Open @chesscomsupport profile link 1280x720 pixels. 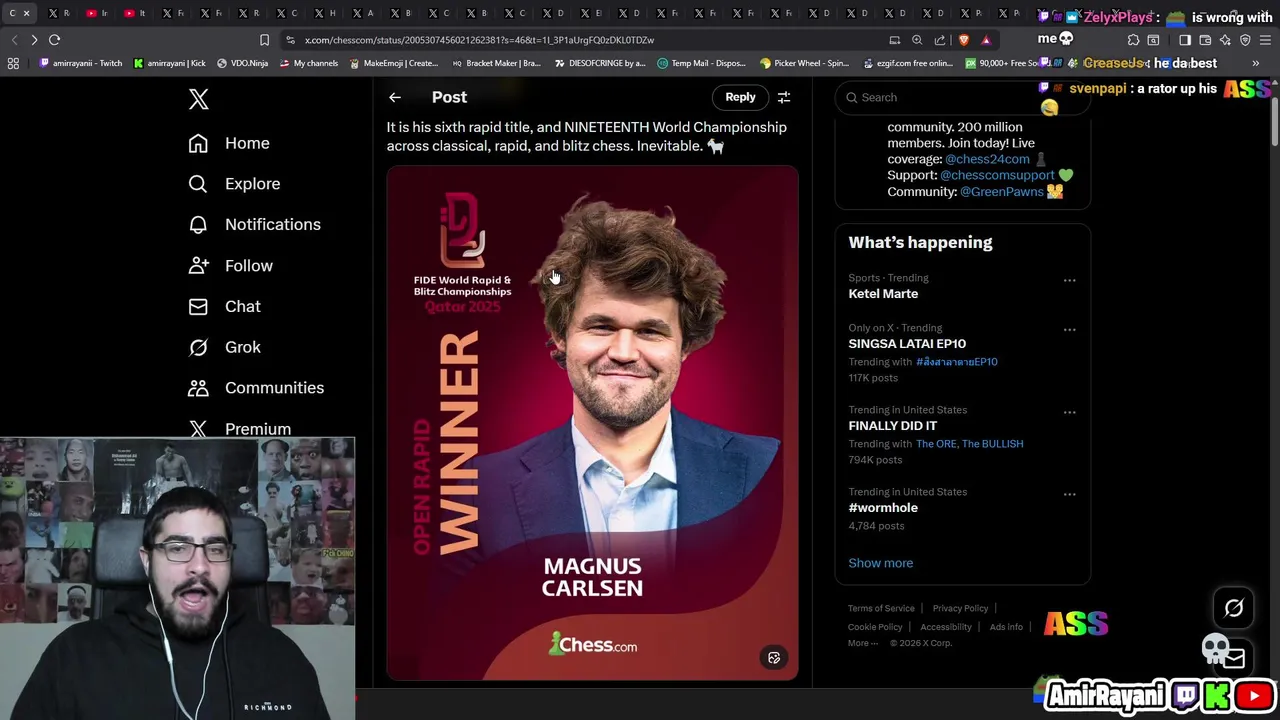point(997,175)
